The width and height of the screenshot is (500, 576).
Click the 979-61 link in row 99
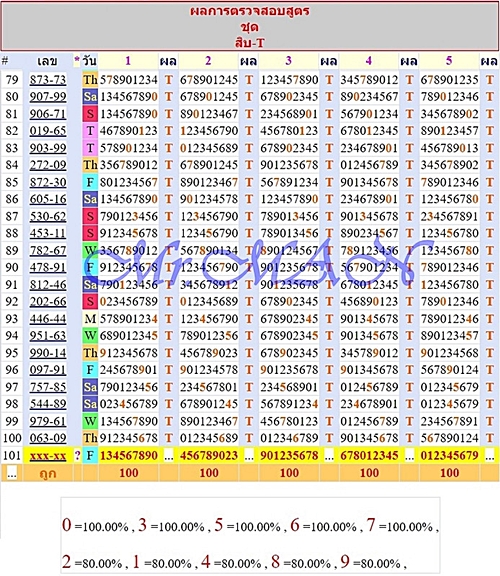pyautogui.click(x=48, y=421)
